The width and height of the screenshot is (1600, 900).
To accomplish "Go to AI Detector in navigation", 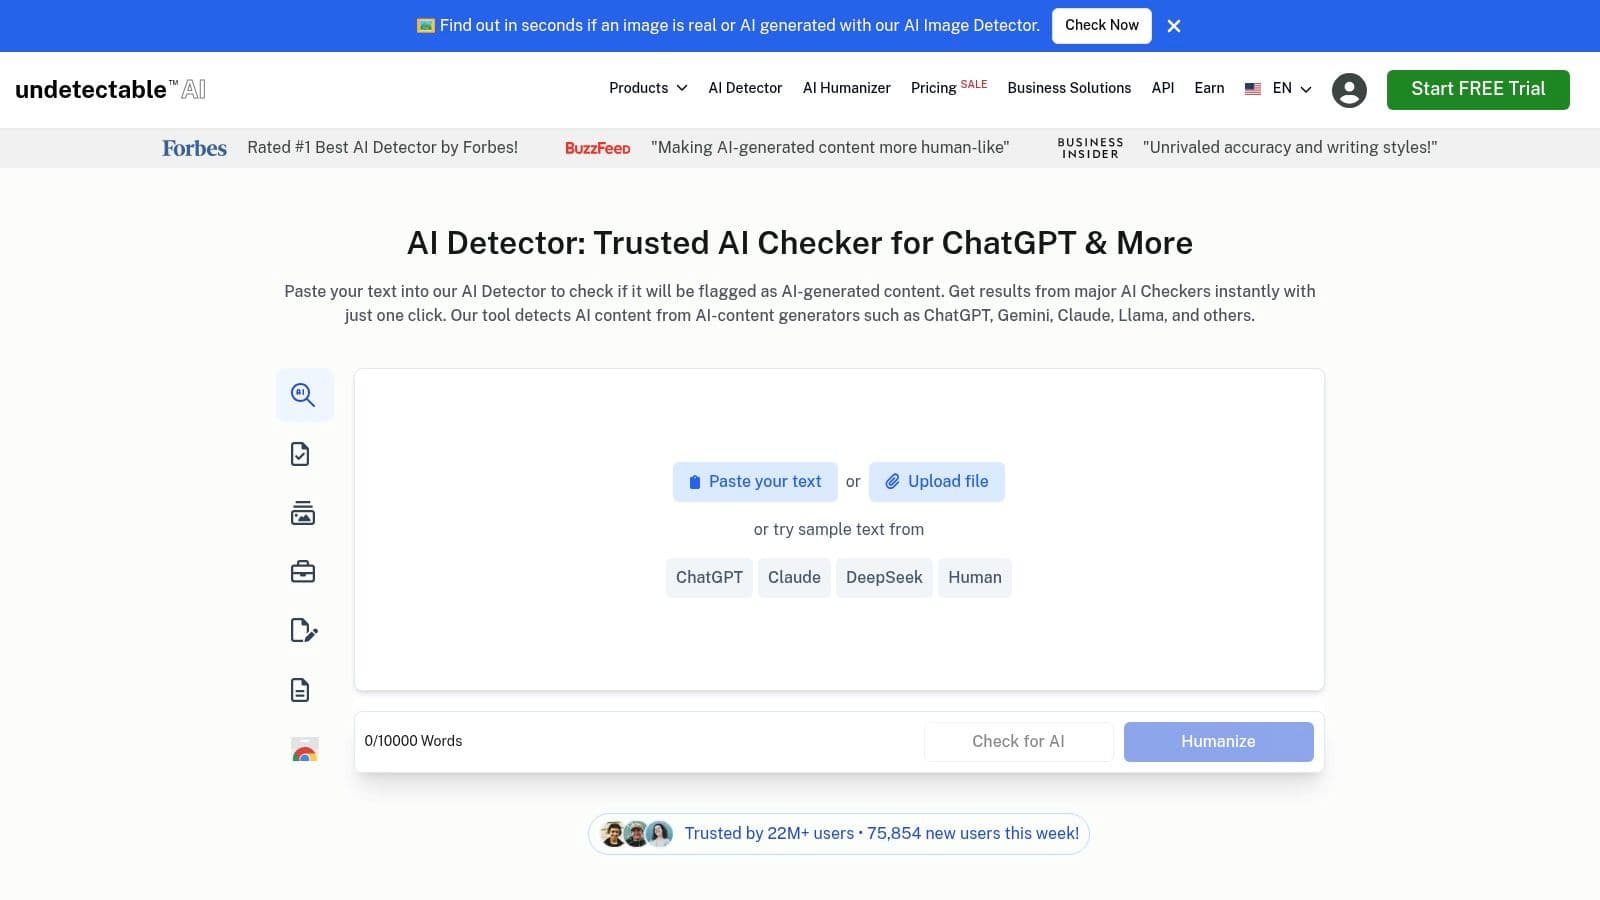I will 745,88.
